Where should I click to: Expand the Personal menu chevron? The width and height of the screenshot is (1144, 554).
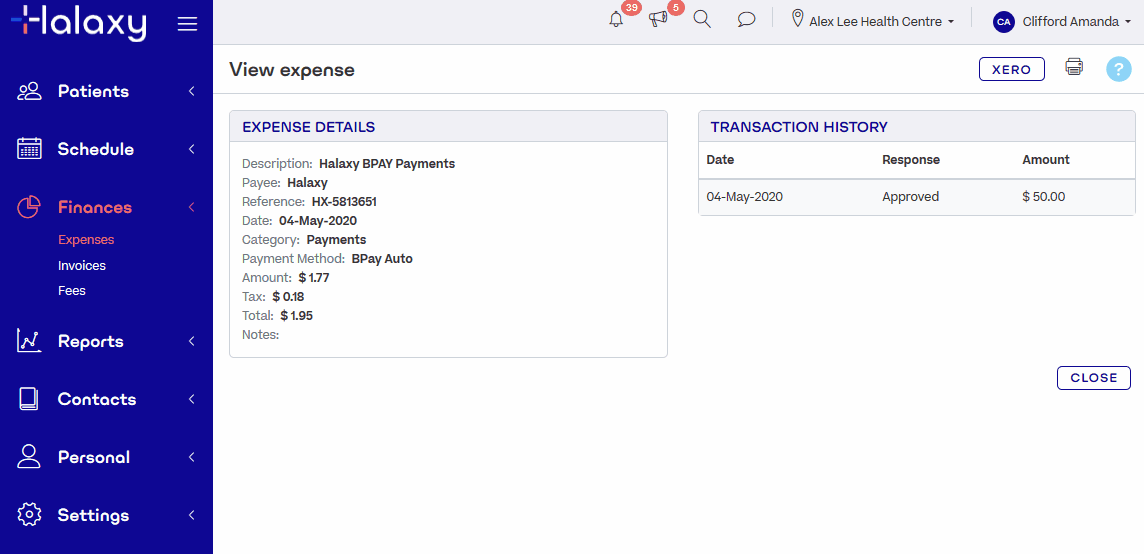click(192, 457)
